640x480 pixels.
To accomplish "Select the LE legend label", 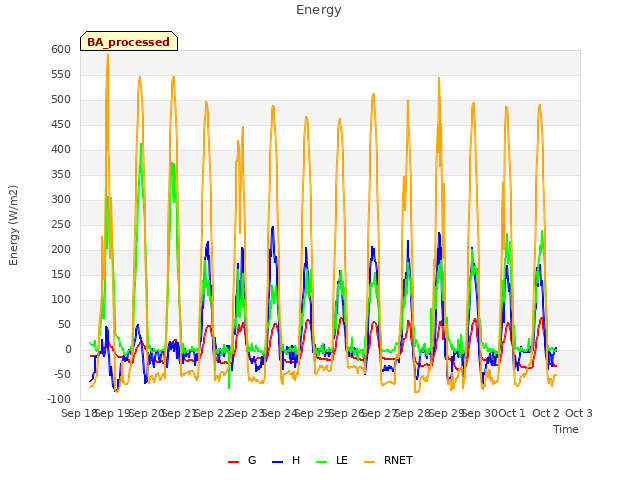I will (342, 460).
